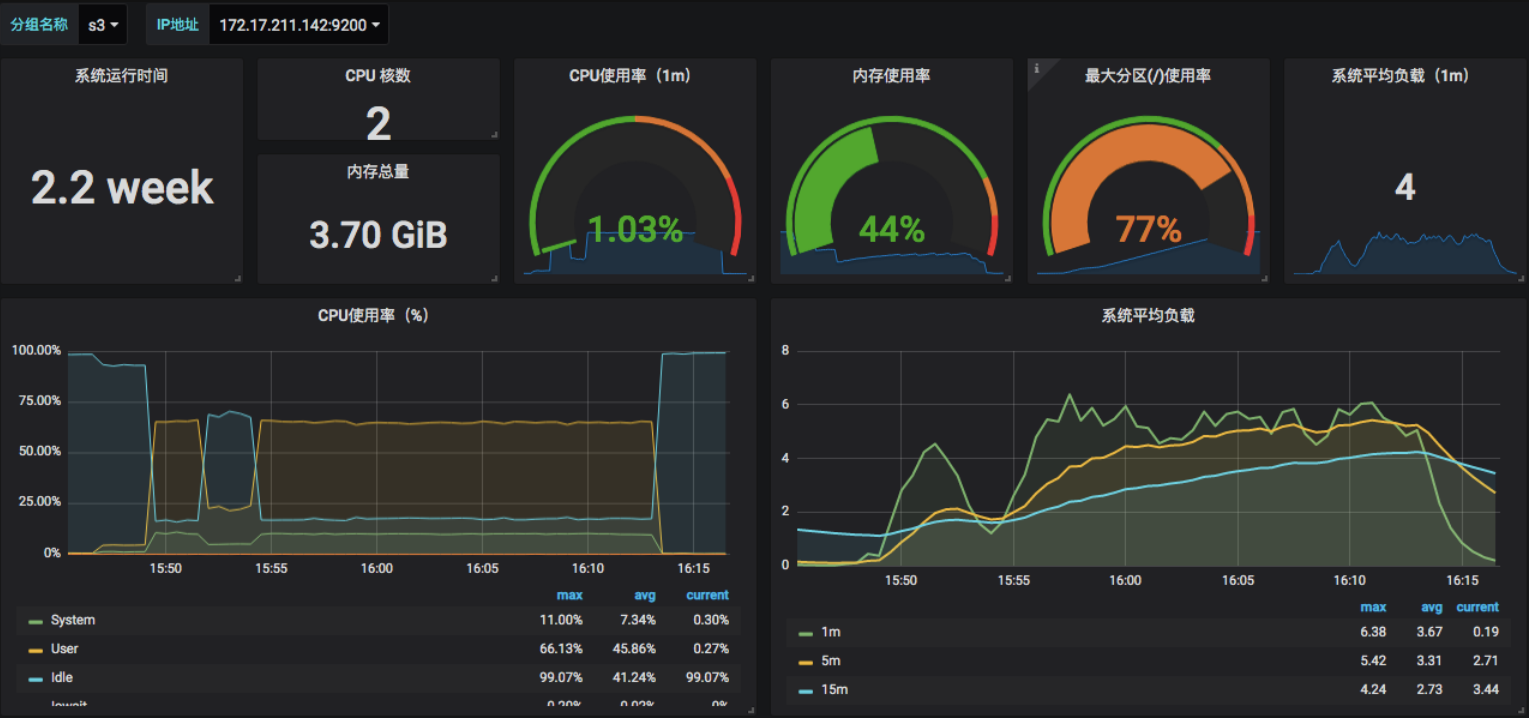Click the yellow User legend color line
Viewport: 1529px width, 718px height.
pyautogui.click(x=36, y=650)
